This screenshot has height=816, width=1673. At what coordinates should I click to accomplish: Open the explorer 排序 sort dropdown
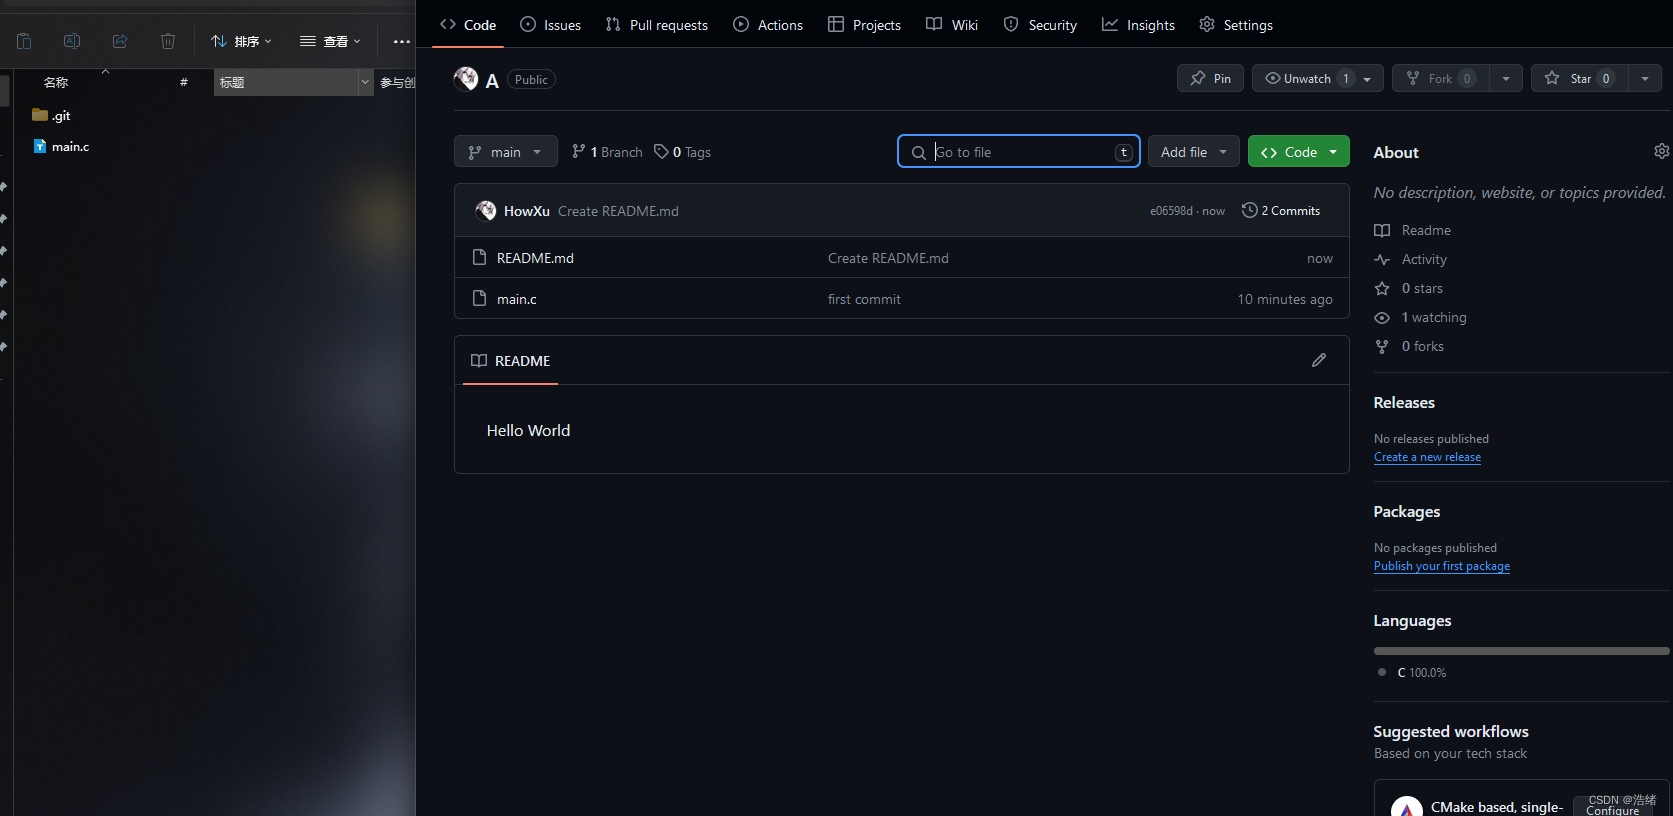click(x=241, y=41)
